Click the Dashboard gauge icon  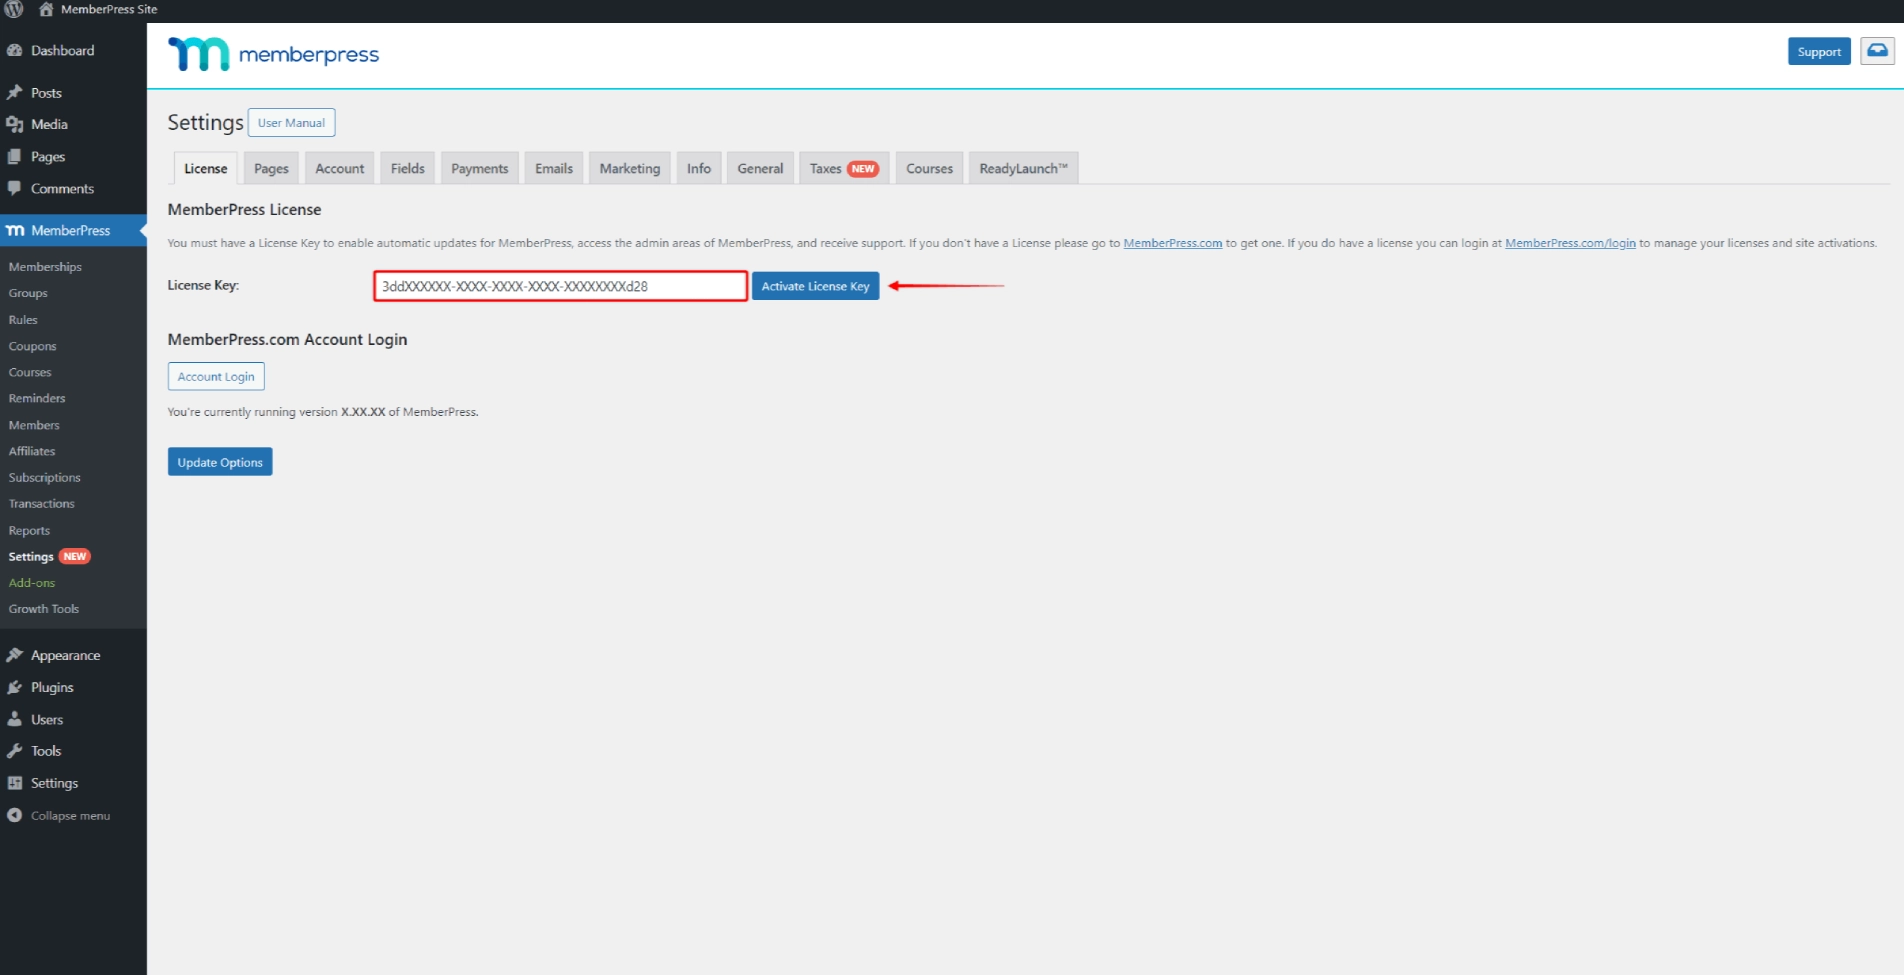15,51
